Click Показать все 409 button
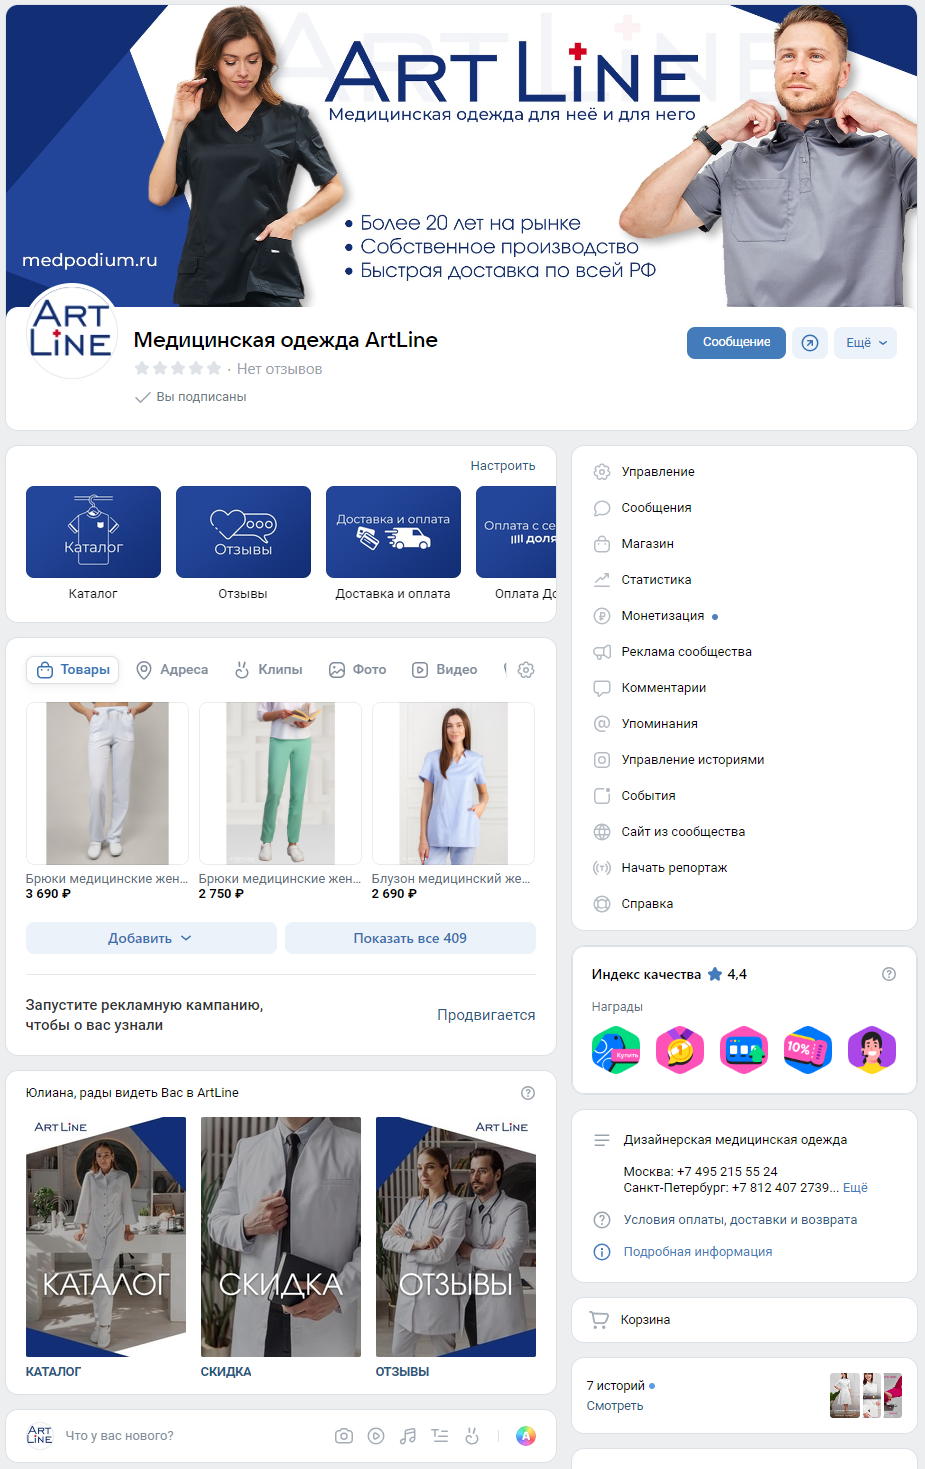Screen dimensions: 925x1469 point(410,938)
